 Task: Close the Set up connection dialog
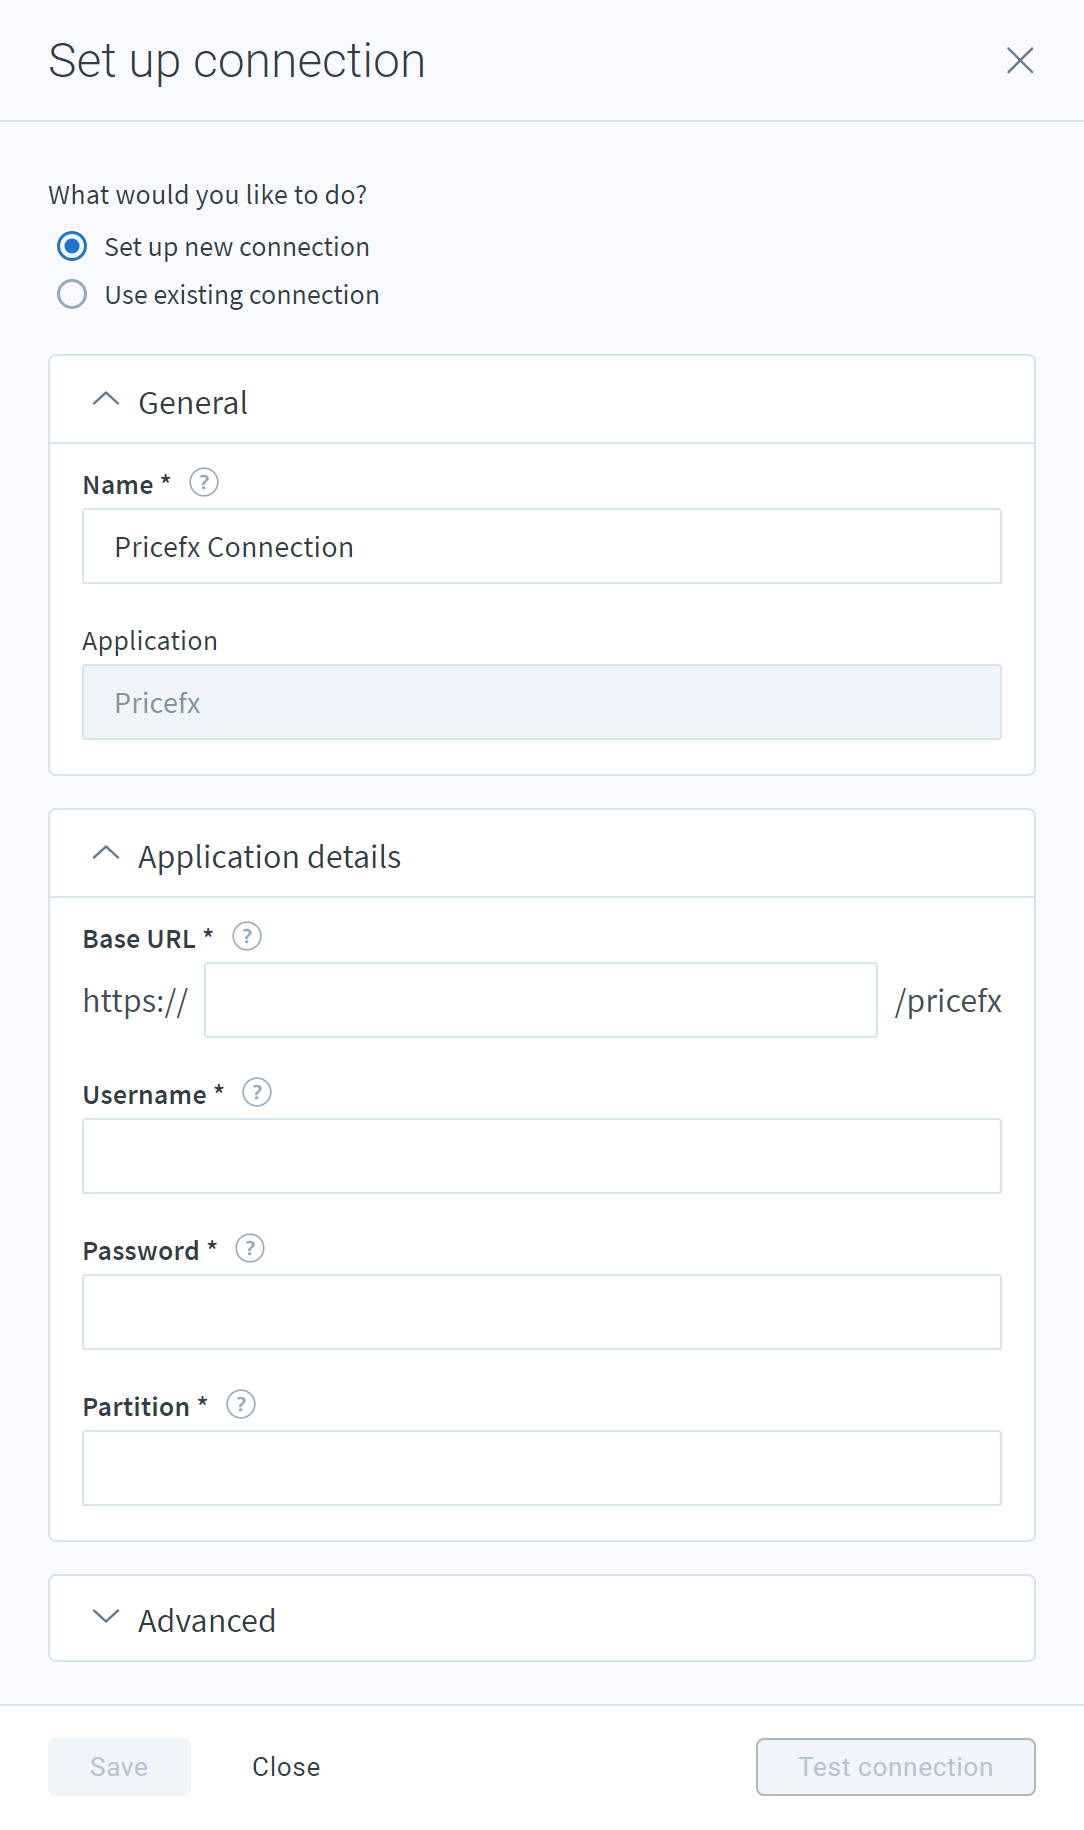(x=1020, y=61)
